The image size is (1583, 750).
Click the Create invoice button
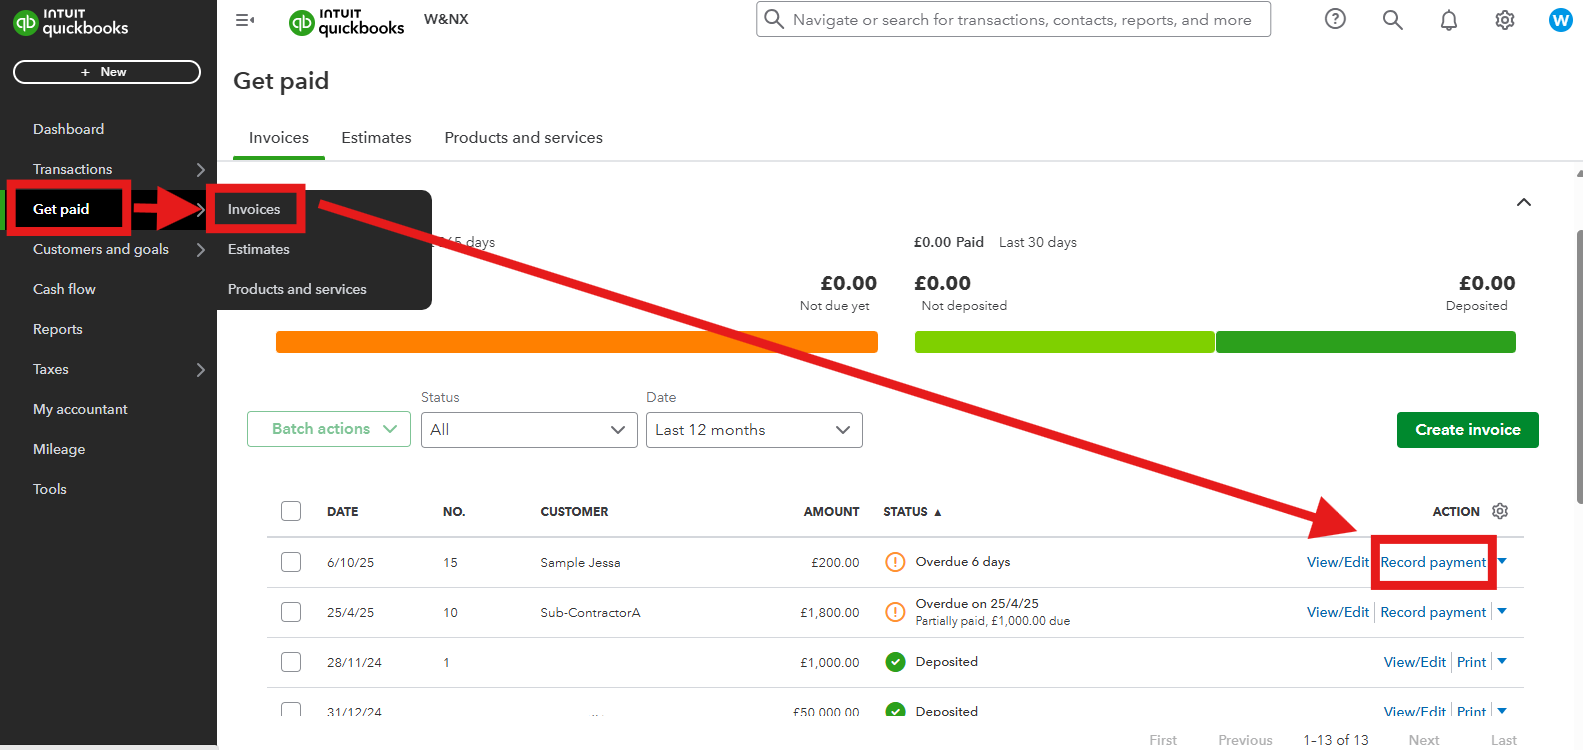(1467, 430)
